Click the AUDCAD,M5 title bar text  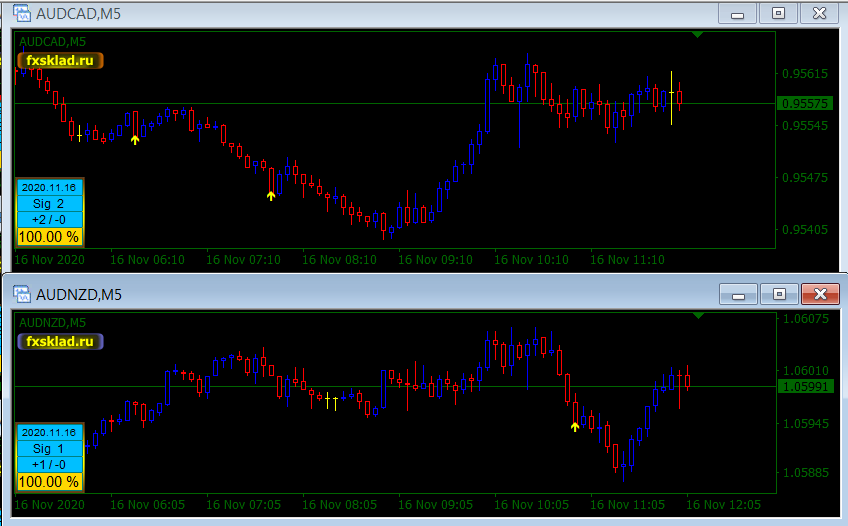coord(78,14)
